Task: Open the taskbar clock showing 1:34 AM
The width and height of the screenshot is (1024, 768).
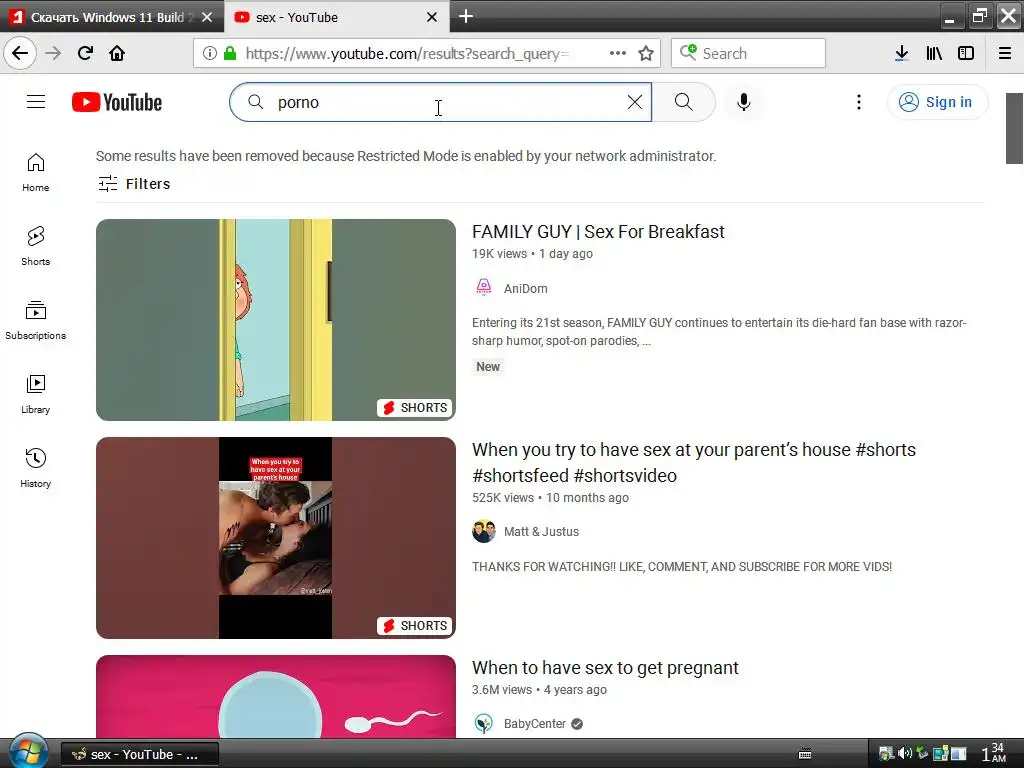Action: coord(993,753)
